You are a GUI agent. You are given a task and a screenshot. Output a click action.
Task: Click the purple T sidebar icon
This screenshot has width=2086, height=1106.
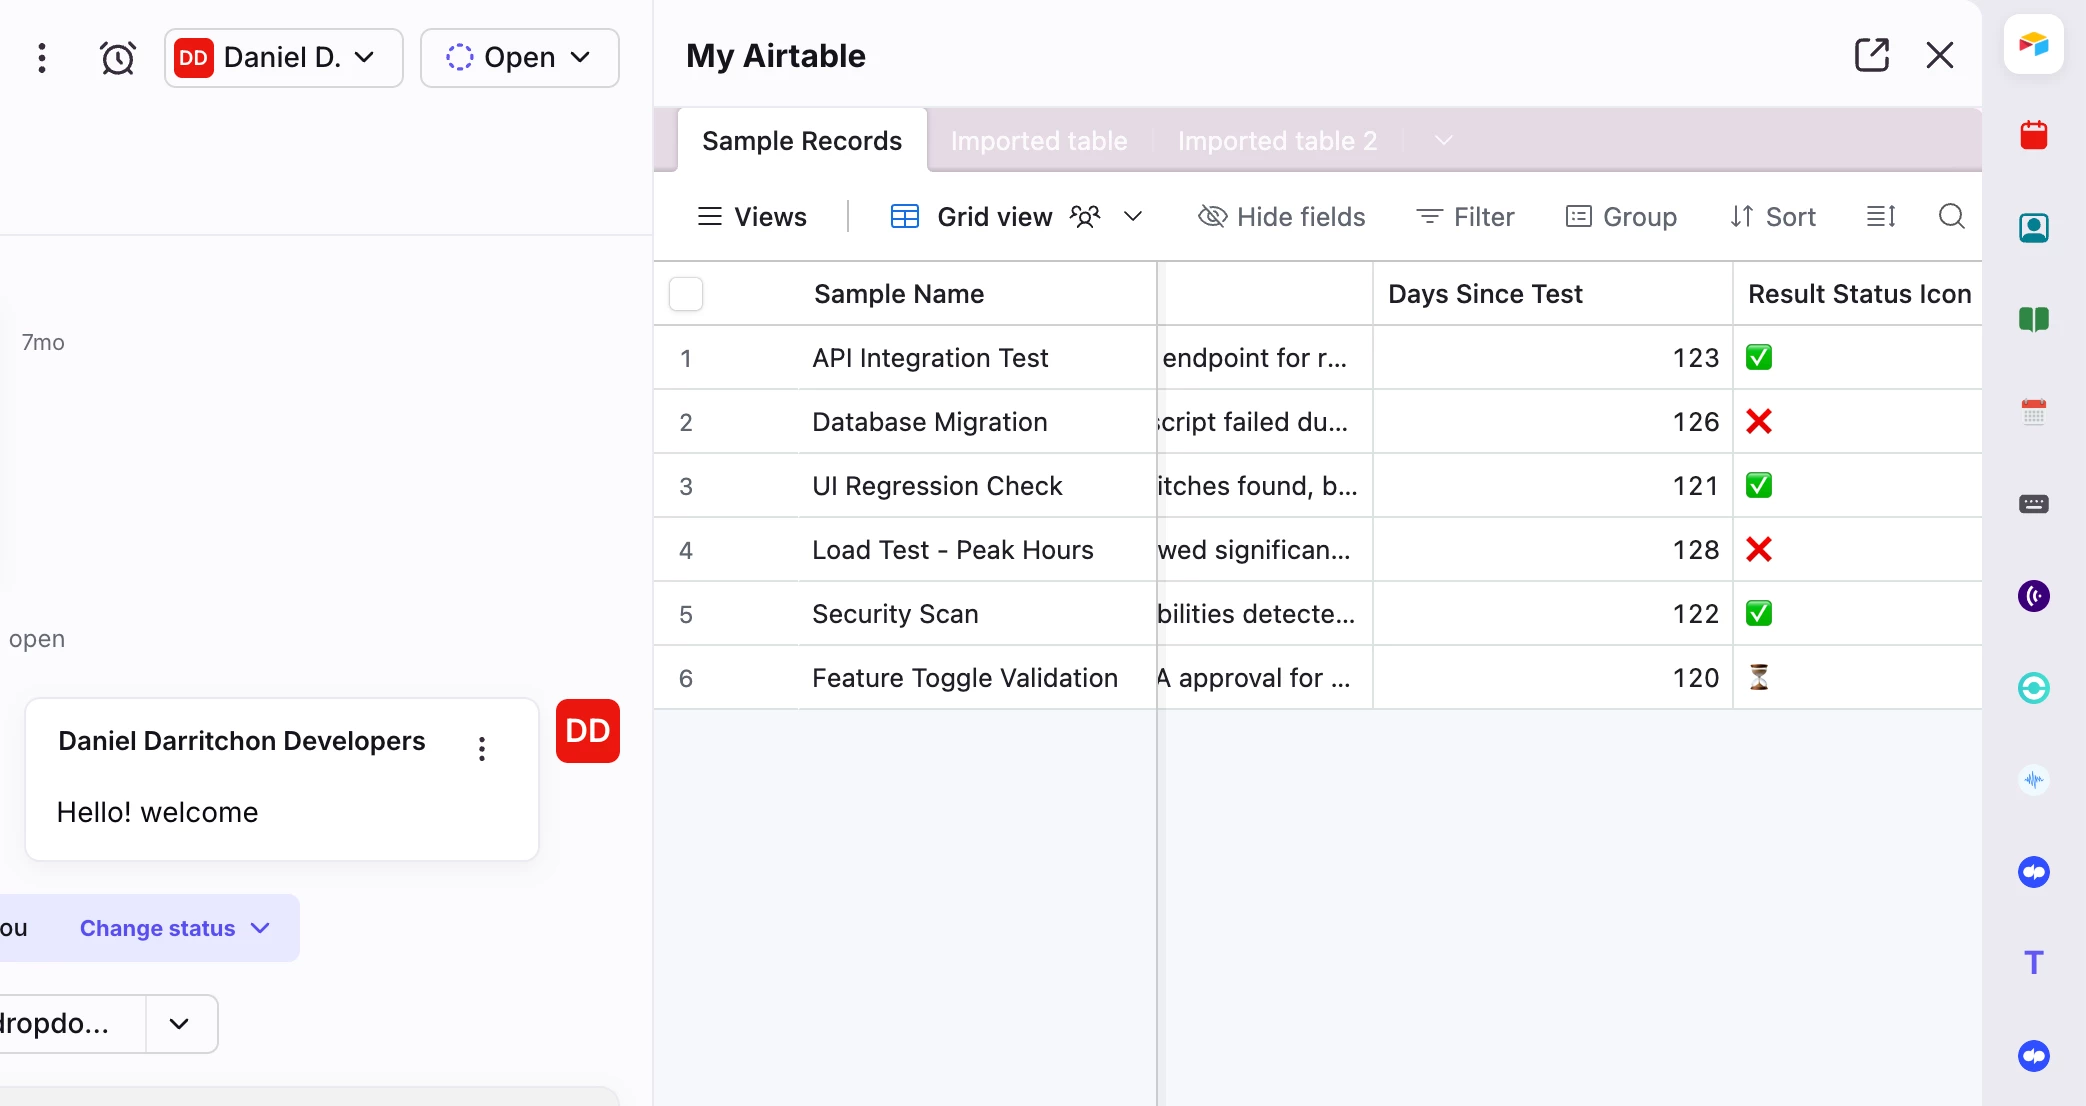pos(2033,963)
